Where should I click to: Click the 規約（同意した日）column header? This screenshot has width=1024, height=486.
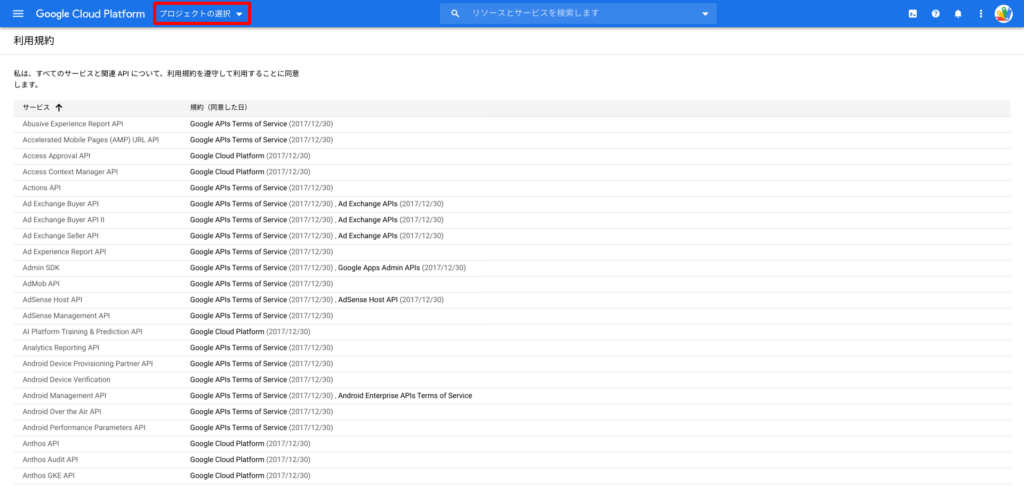[x=218, y=107]
